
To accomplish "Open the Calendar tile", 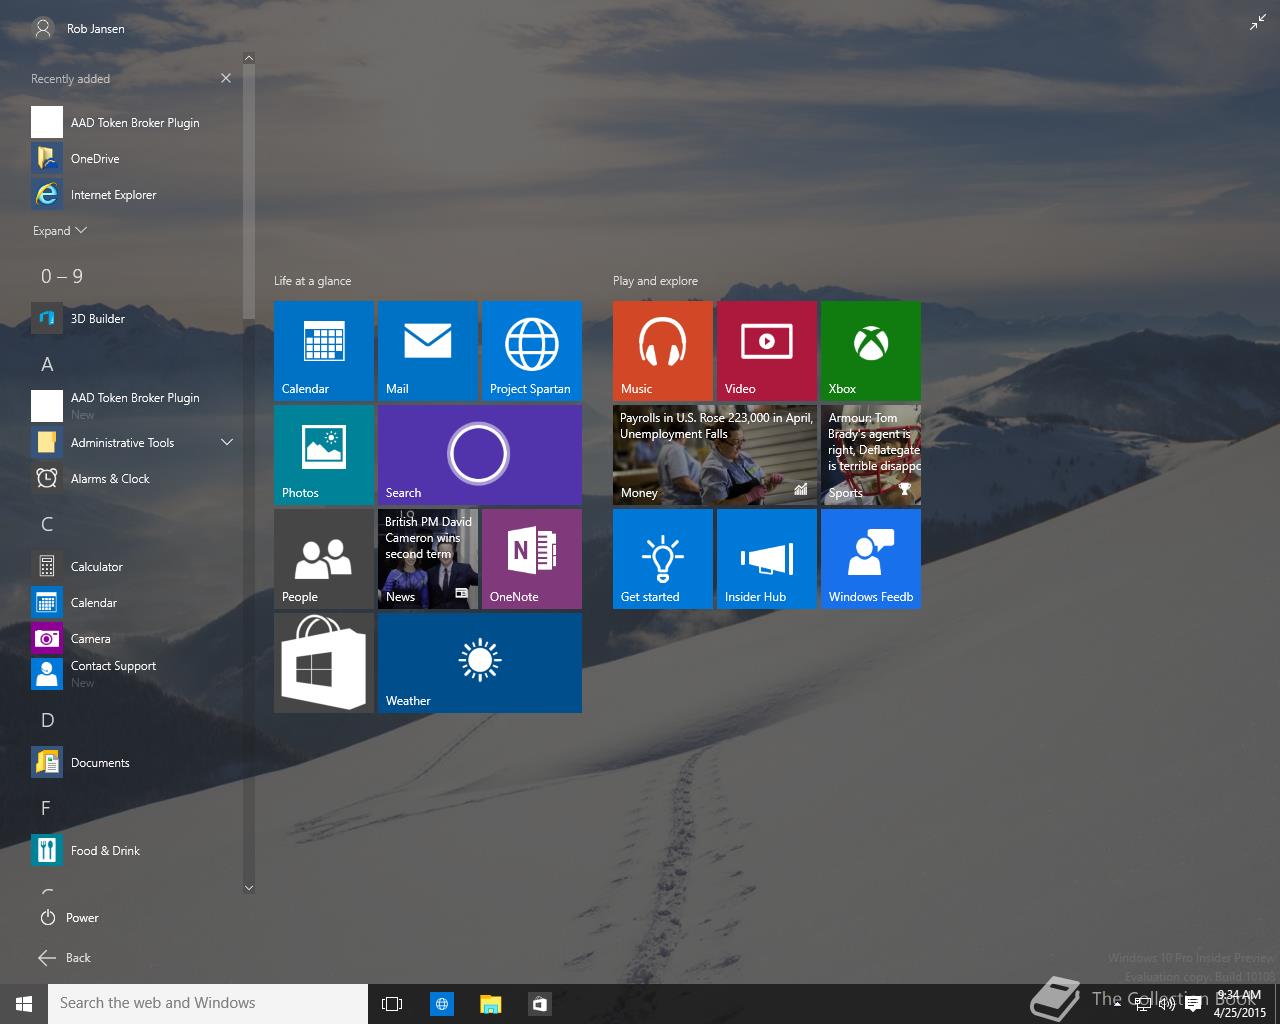I will [x=324, y=351].
